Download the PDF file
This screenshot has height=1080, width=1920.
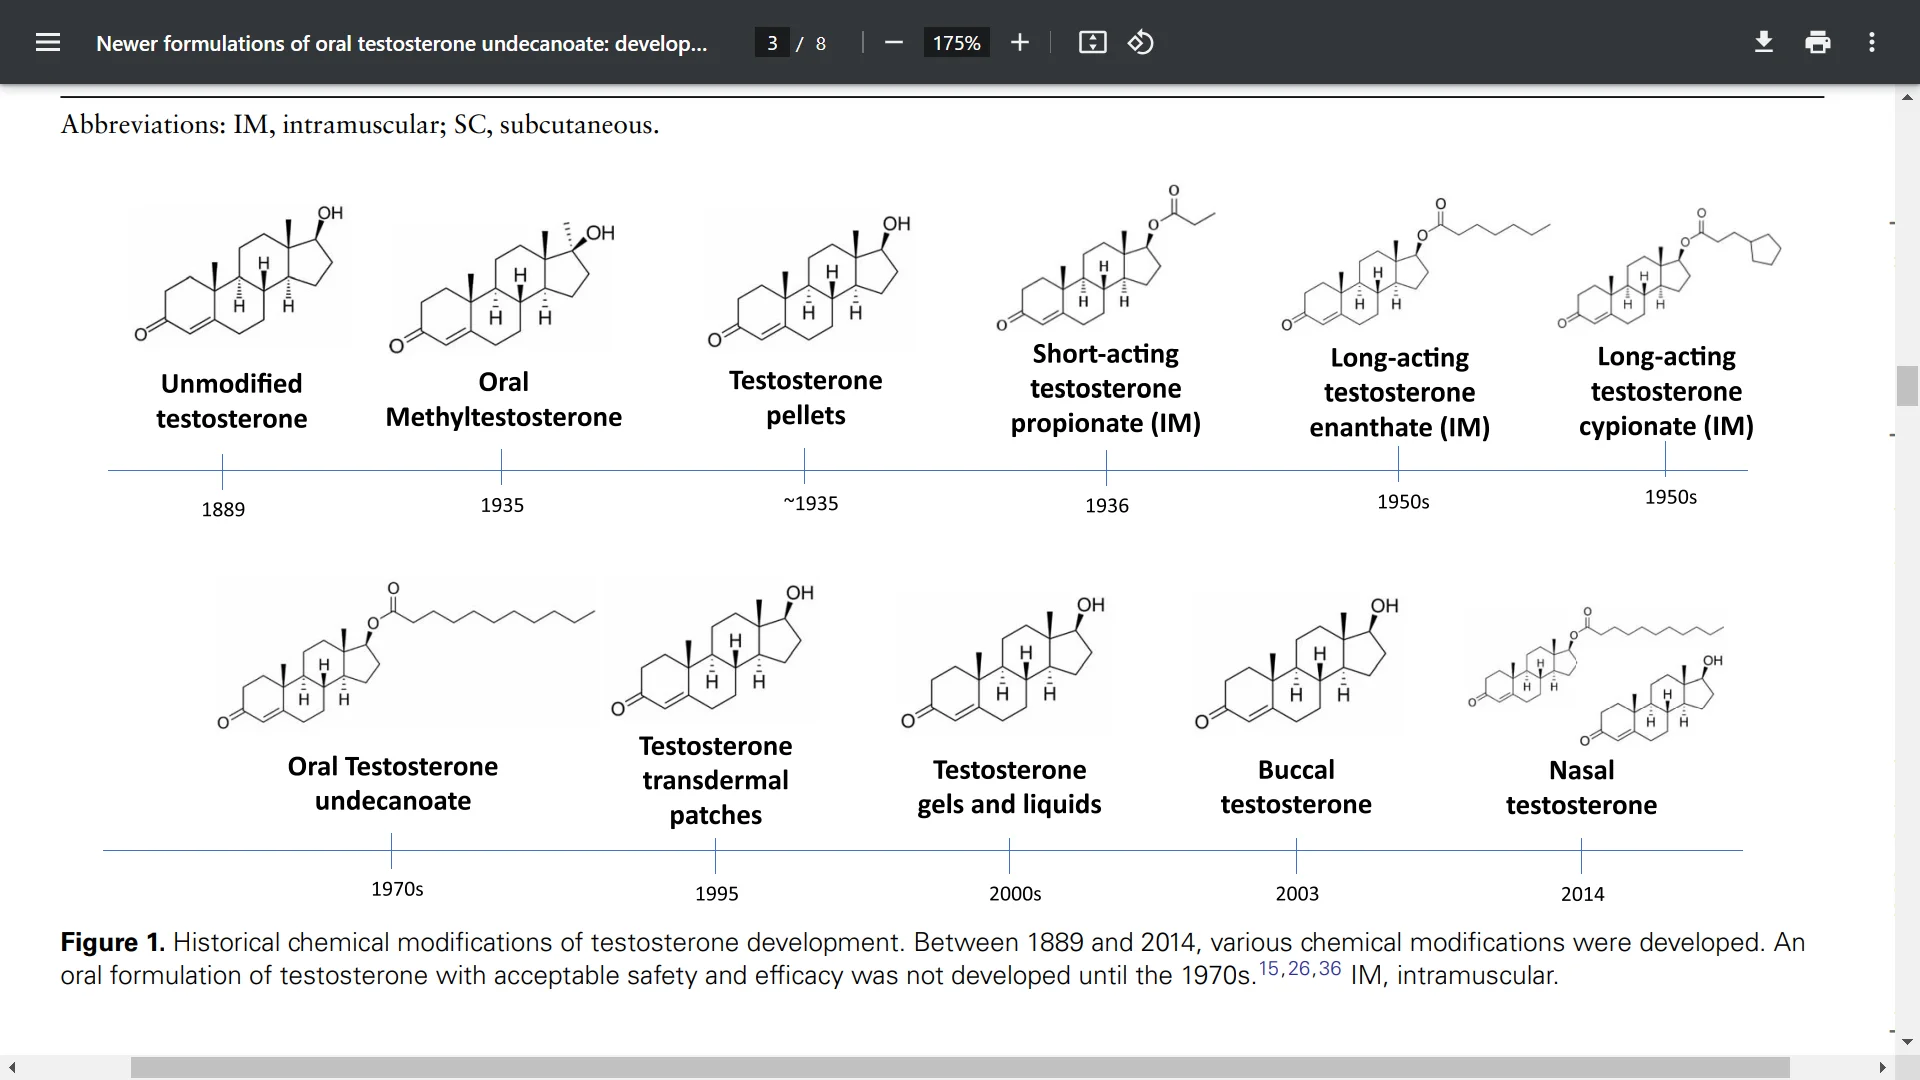pos(1764,42)
